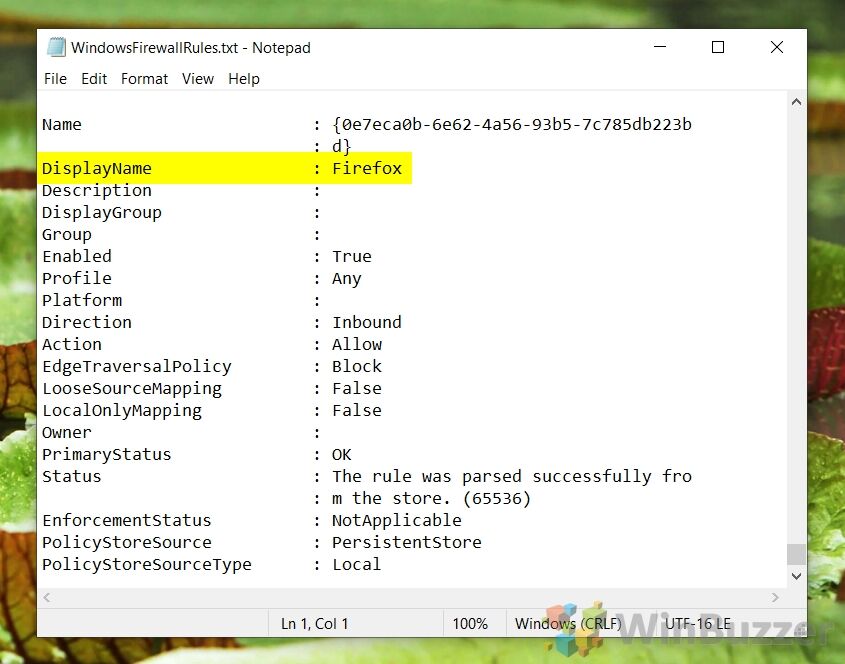Click the 'Local' value of PolicyStoreSourceType
The width and height of the screenshot is (845, 664).
click(357, 564)
